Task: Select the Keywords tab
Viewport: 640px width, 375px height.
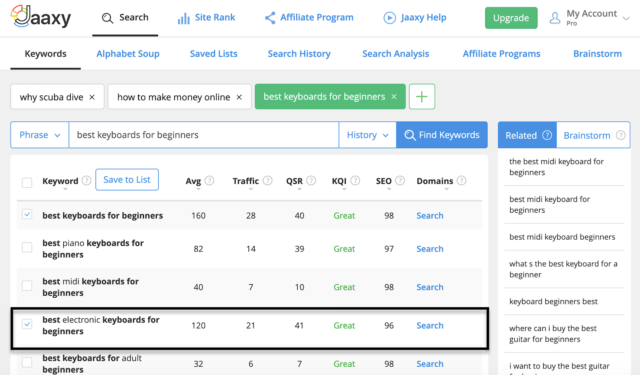Action: coord(45,54)
